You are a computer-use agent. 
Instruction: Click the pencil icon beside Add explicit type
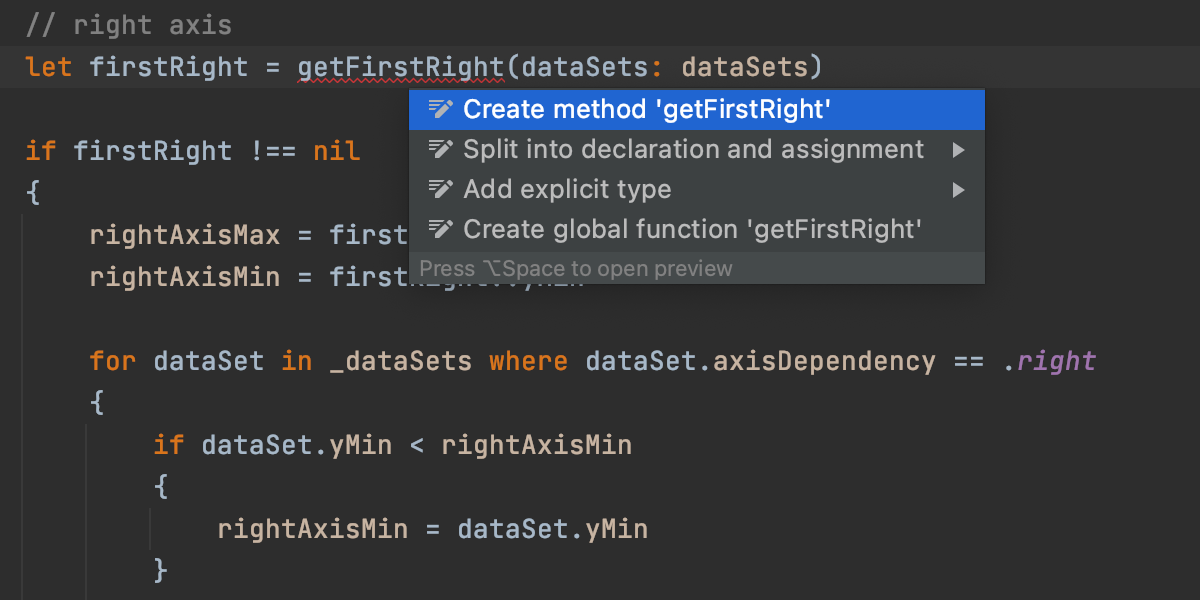[x=440, y=189]
